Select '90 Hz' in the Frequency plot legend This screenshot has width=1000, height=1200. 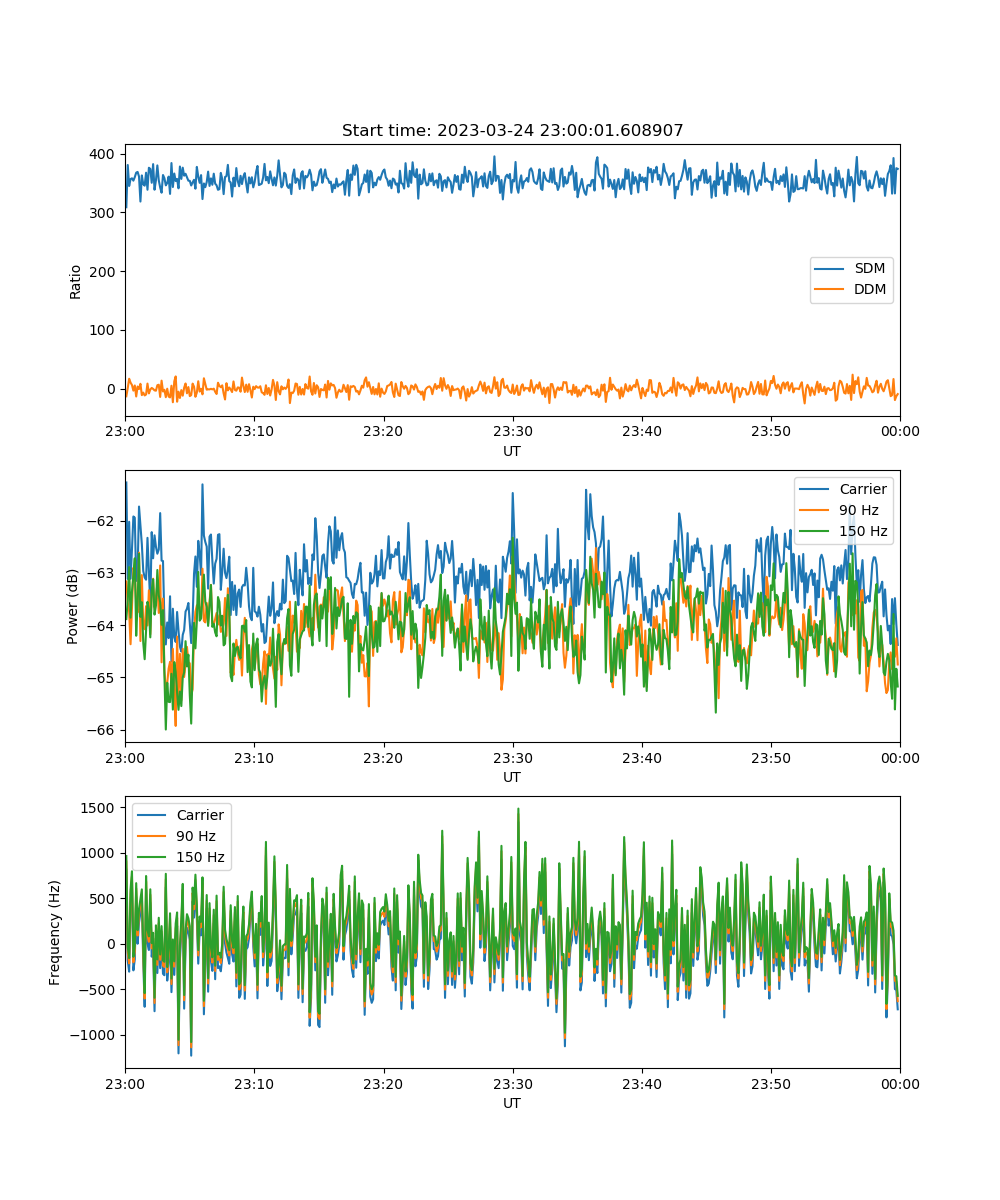[x=196, y=836]
